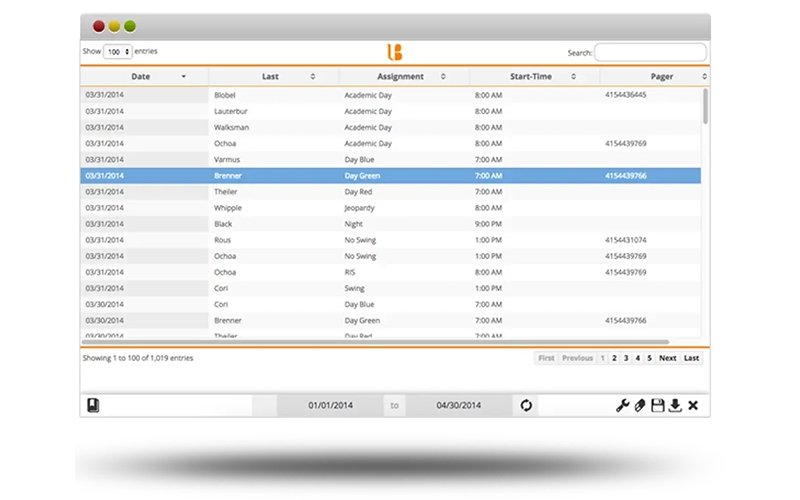Click the download arrow icon

click(x=675, y=405)
